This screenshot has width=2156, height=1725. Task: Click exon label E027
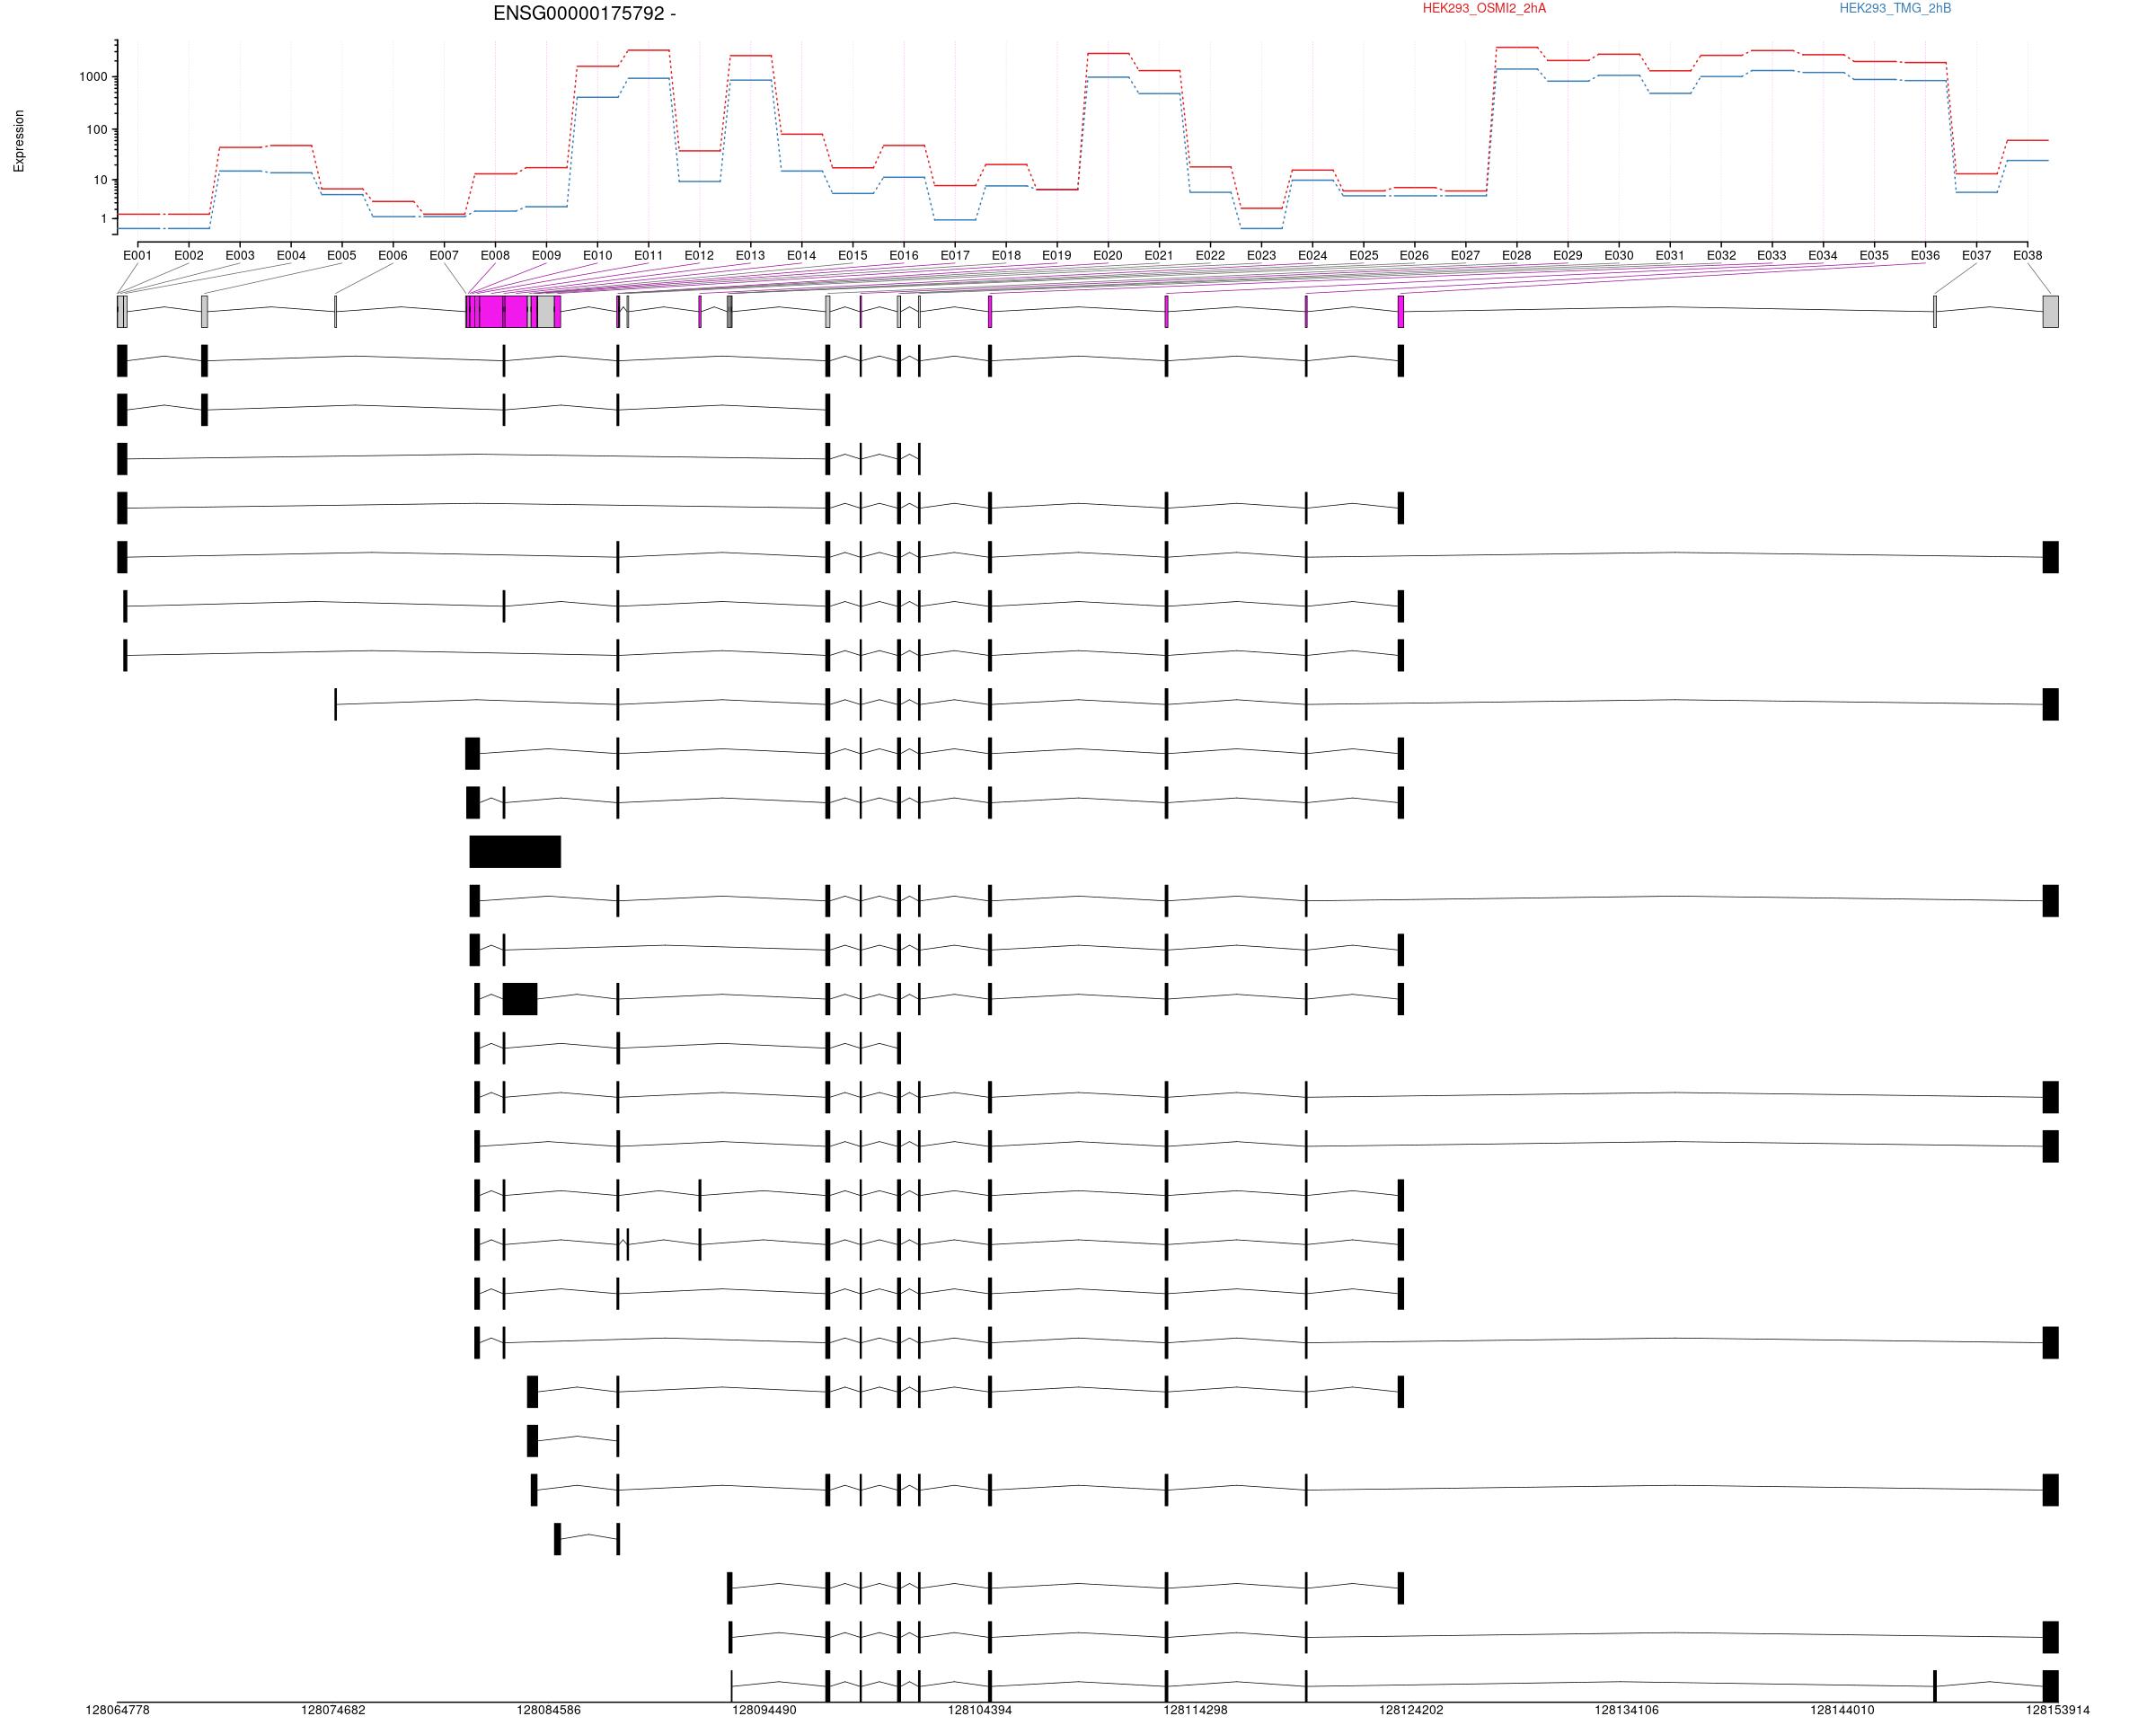tap(1465, 256)
